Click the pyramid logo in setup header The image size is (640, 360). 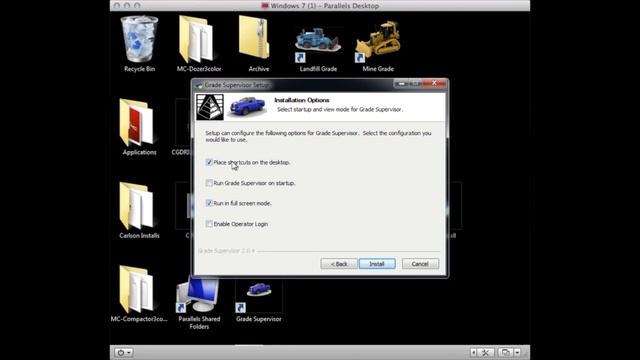[x=210, y=107]
